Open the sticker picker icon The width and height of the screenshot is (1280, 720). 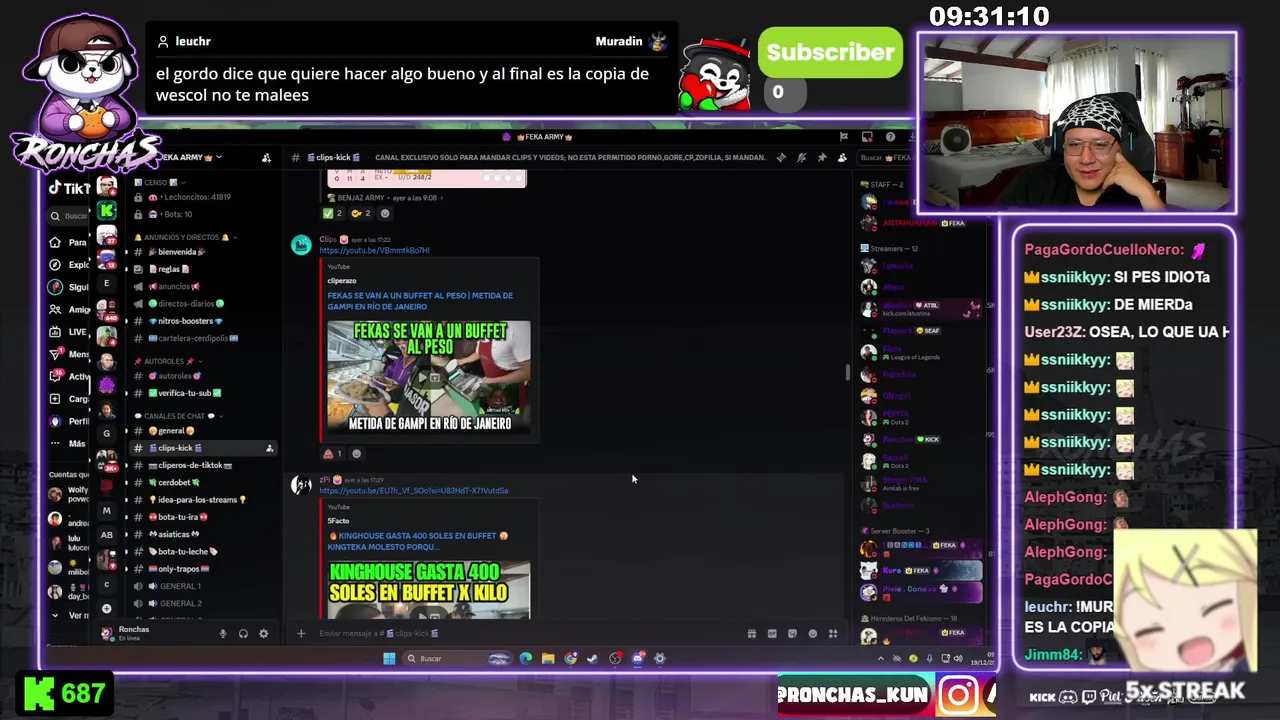(792, 634)
